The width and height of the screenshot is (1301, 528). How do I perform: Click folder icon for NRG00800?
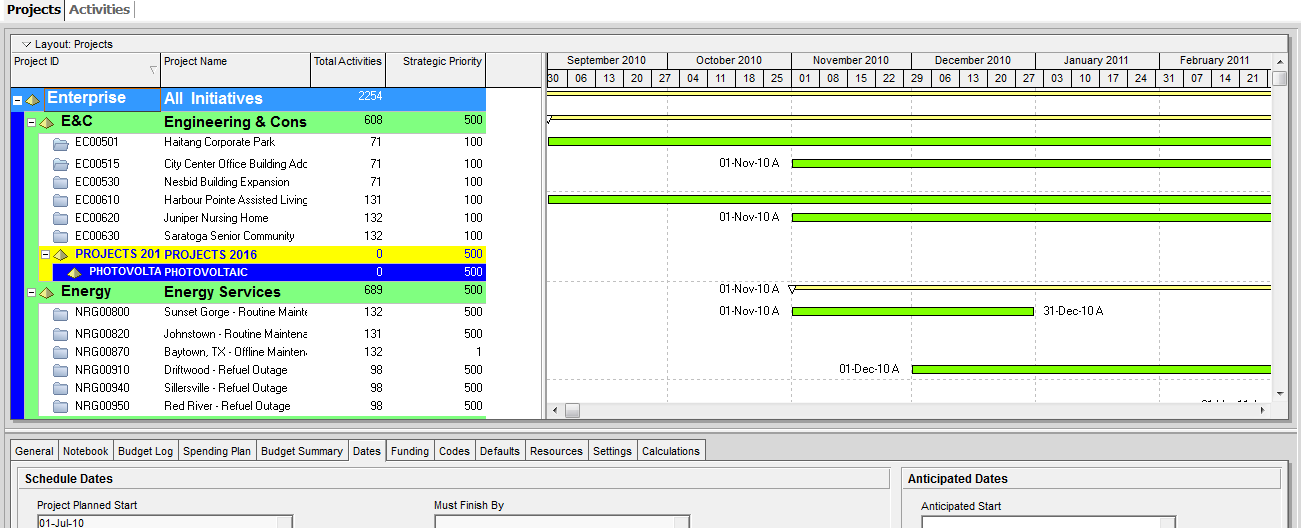tap(60, 312)
